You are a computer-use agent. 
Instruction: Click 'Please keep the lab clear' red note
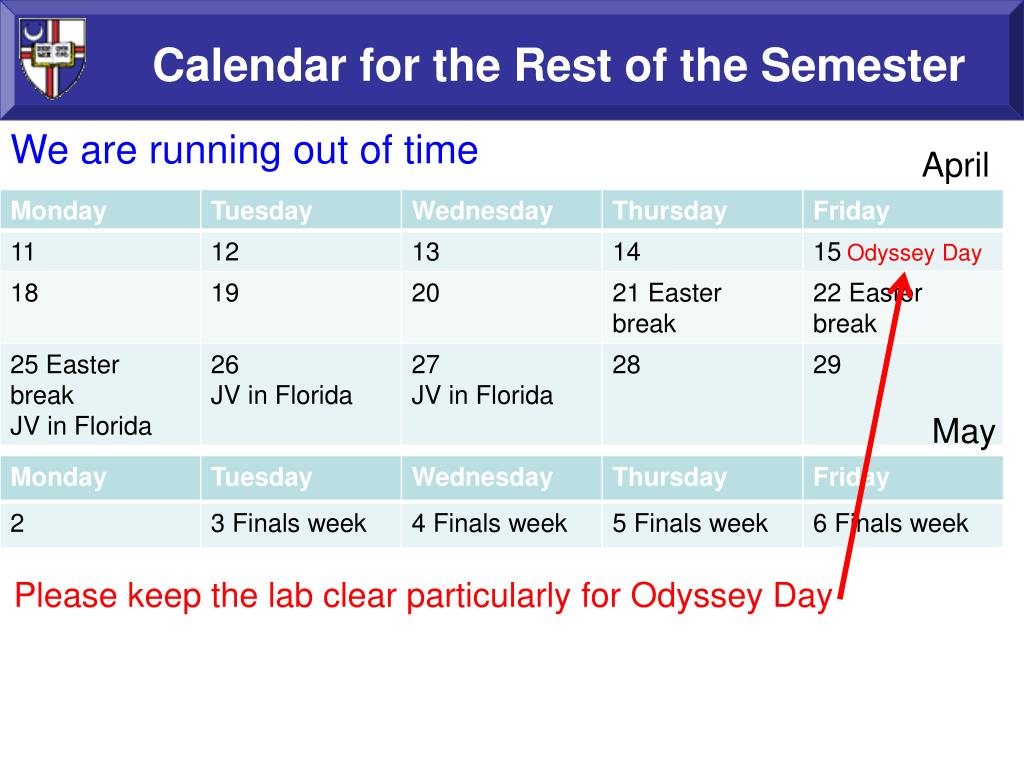tap(423, 596)
